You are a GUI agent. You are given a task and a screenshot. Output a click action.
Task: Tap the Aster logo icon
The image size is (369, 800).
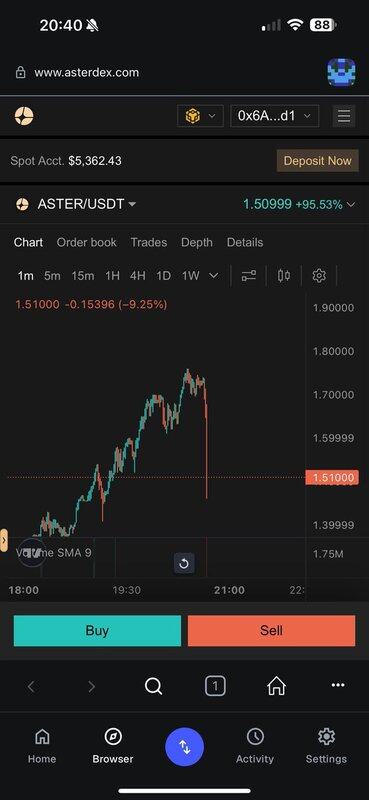point(24,116)
